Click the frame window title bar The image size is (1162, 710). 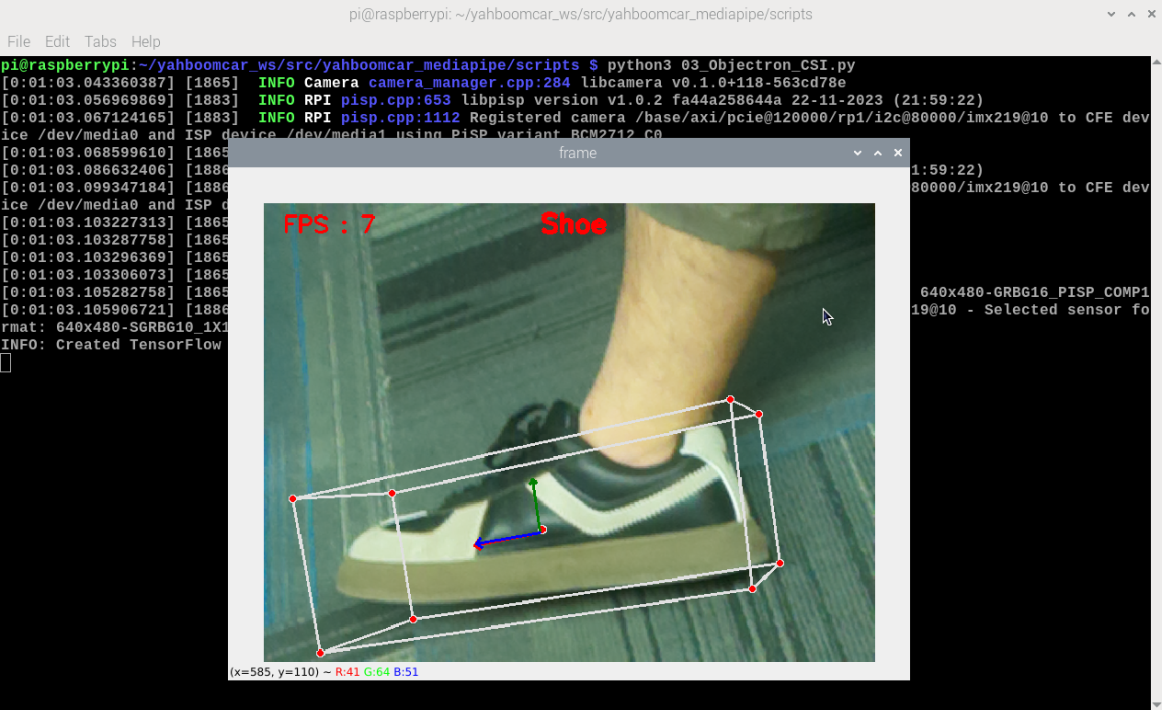(x=577, y=153)
